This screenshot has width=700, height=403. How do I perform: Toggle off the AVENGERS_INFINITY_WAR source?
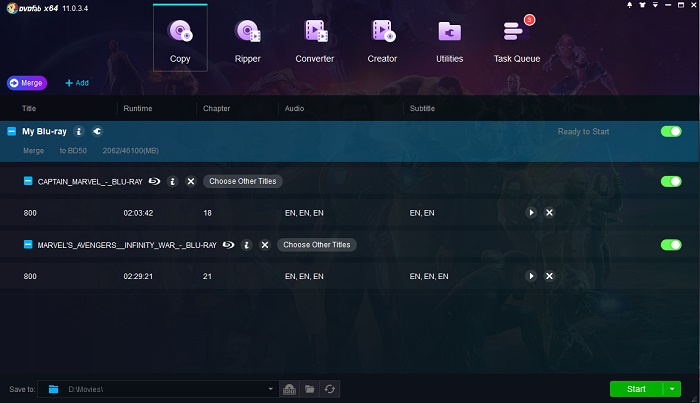coord(671,245)
